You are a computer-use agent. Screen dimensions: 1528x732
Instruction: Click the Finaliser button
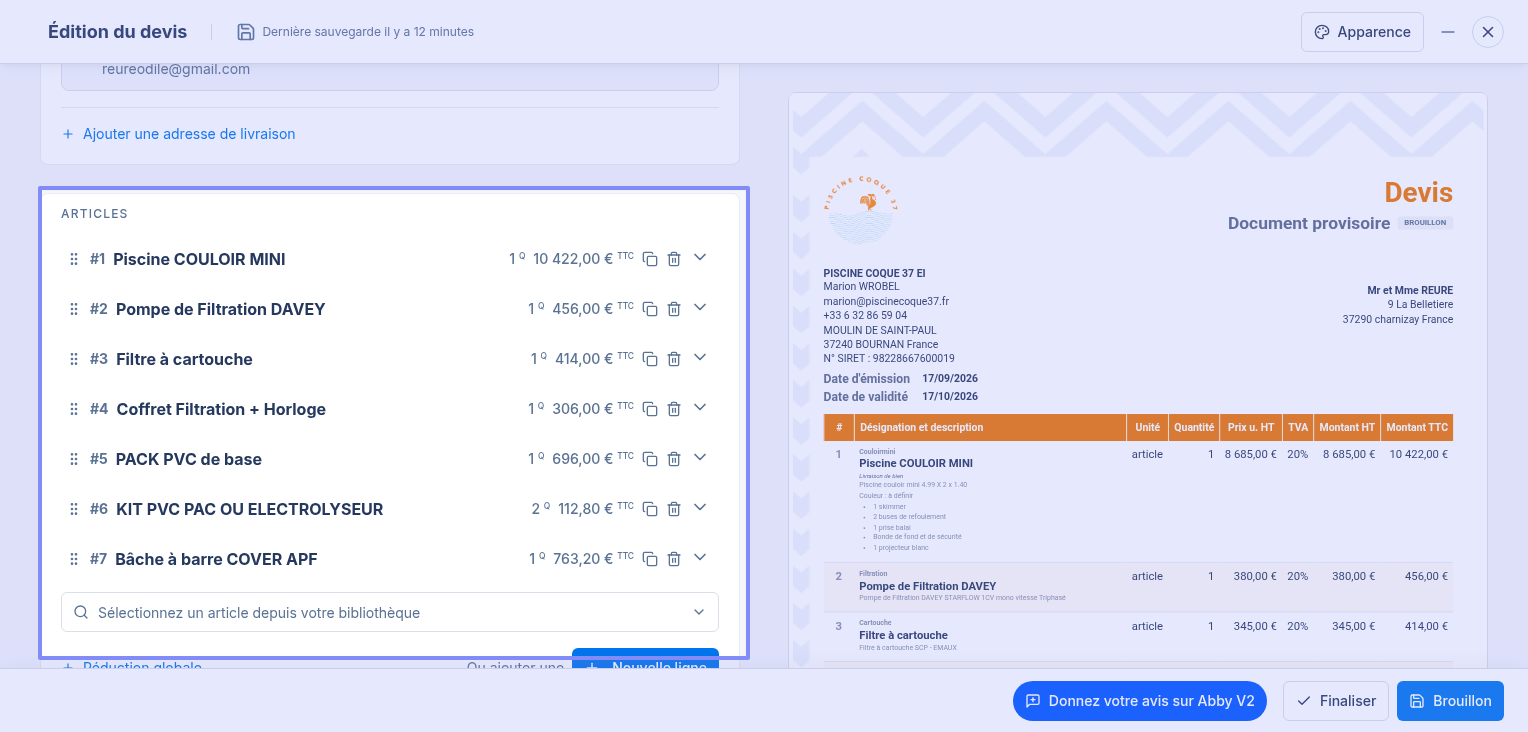pyautogui.click(x=1336, y=701)
